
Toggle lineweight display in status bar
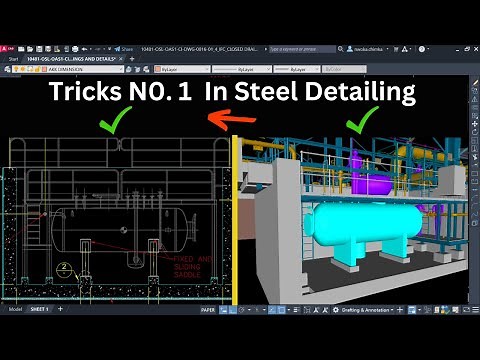point(297,310)
